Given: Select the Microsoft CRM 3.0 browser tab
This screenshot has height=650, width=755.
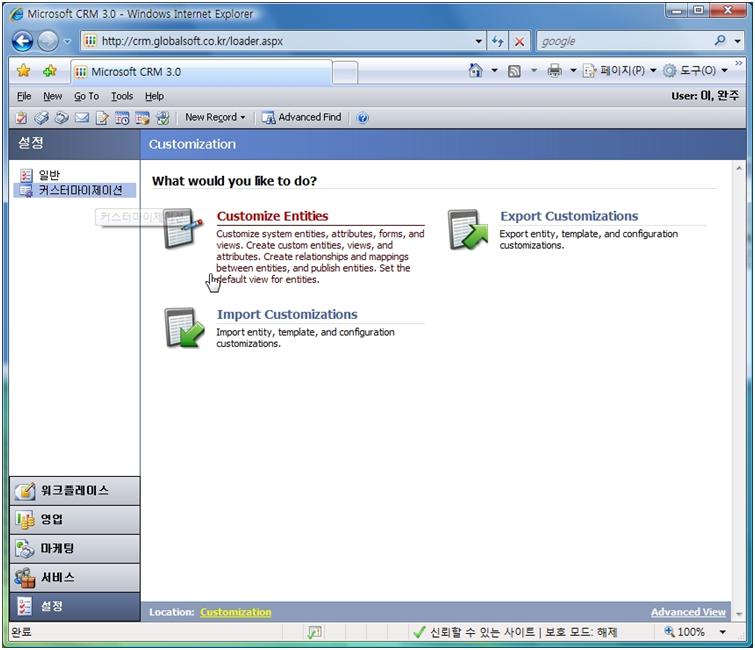Looking at the screenshot, I should 201,72.
